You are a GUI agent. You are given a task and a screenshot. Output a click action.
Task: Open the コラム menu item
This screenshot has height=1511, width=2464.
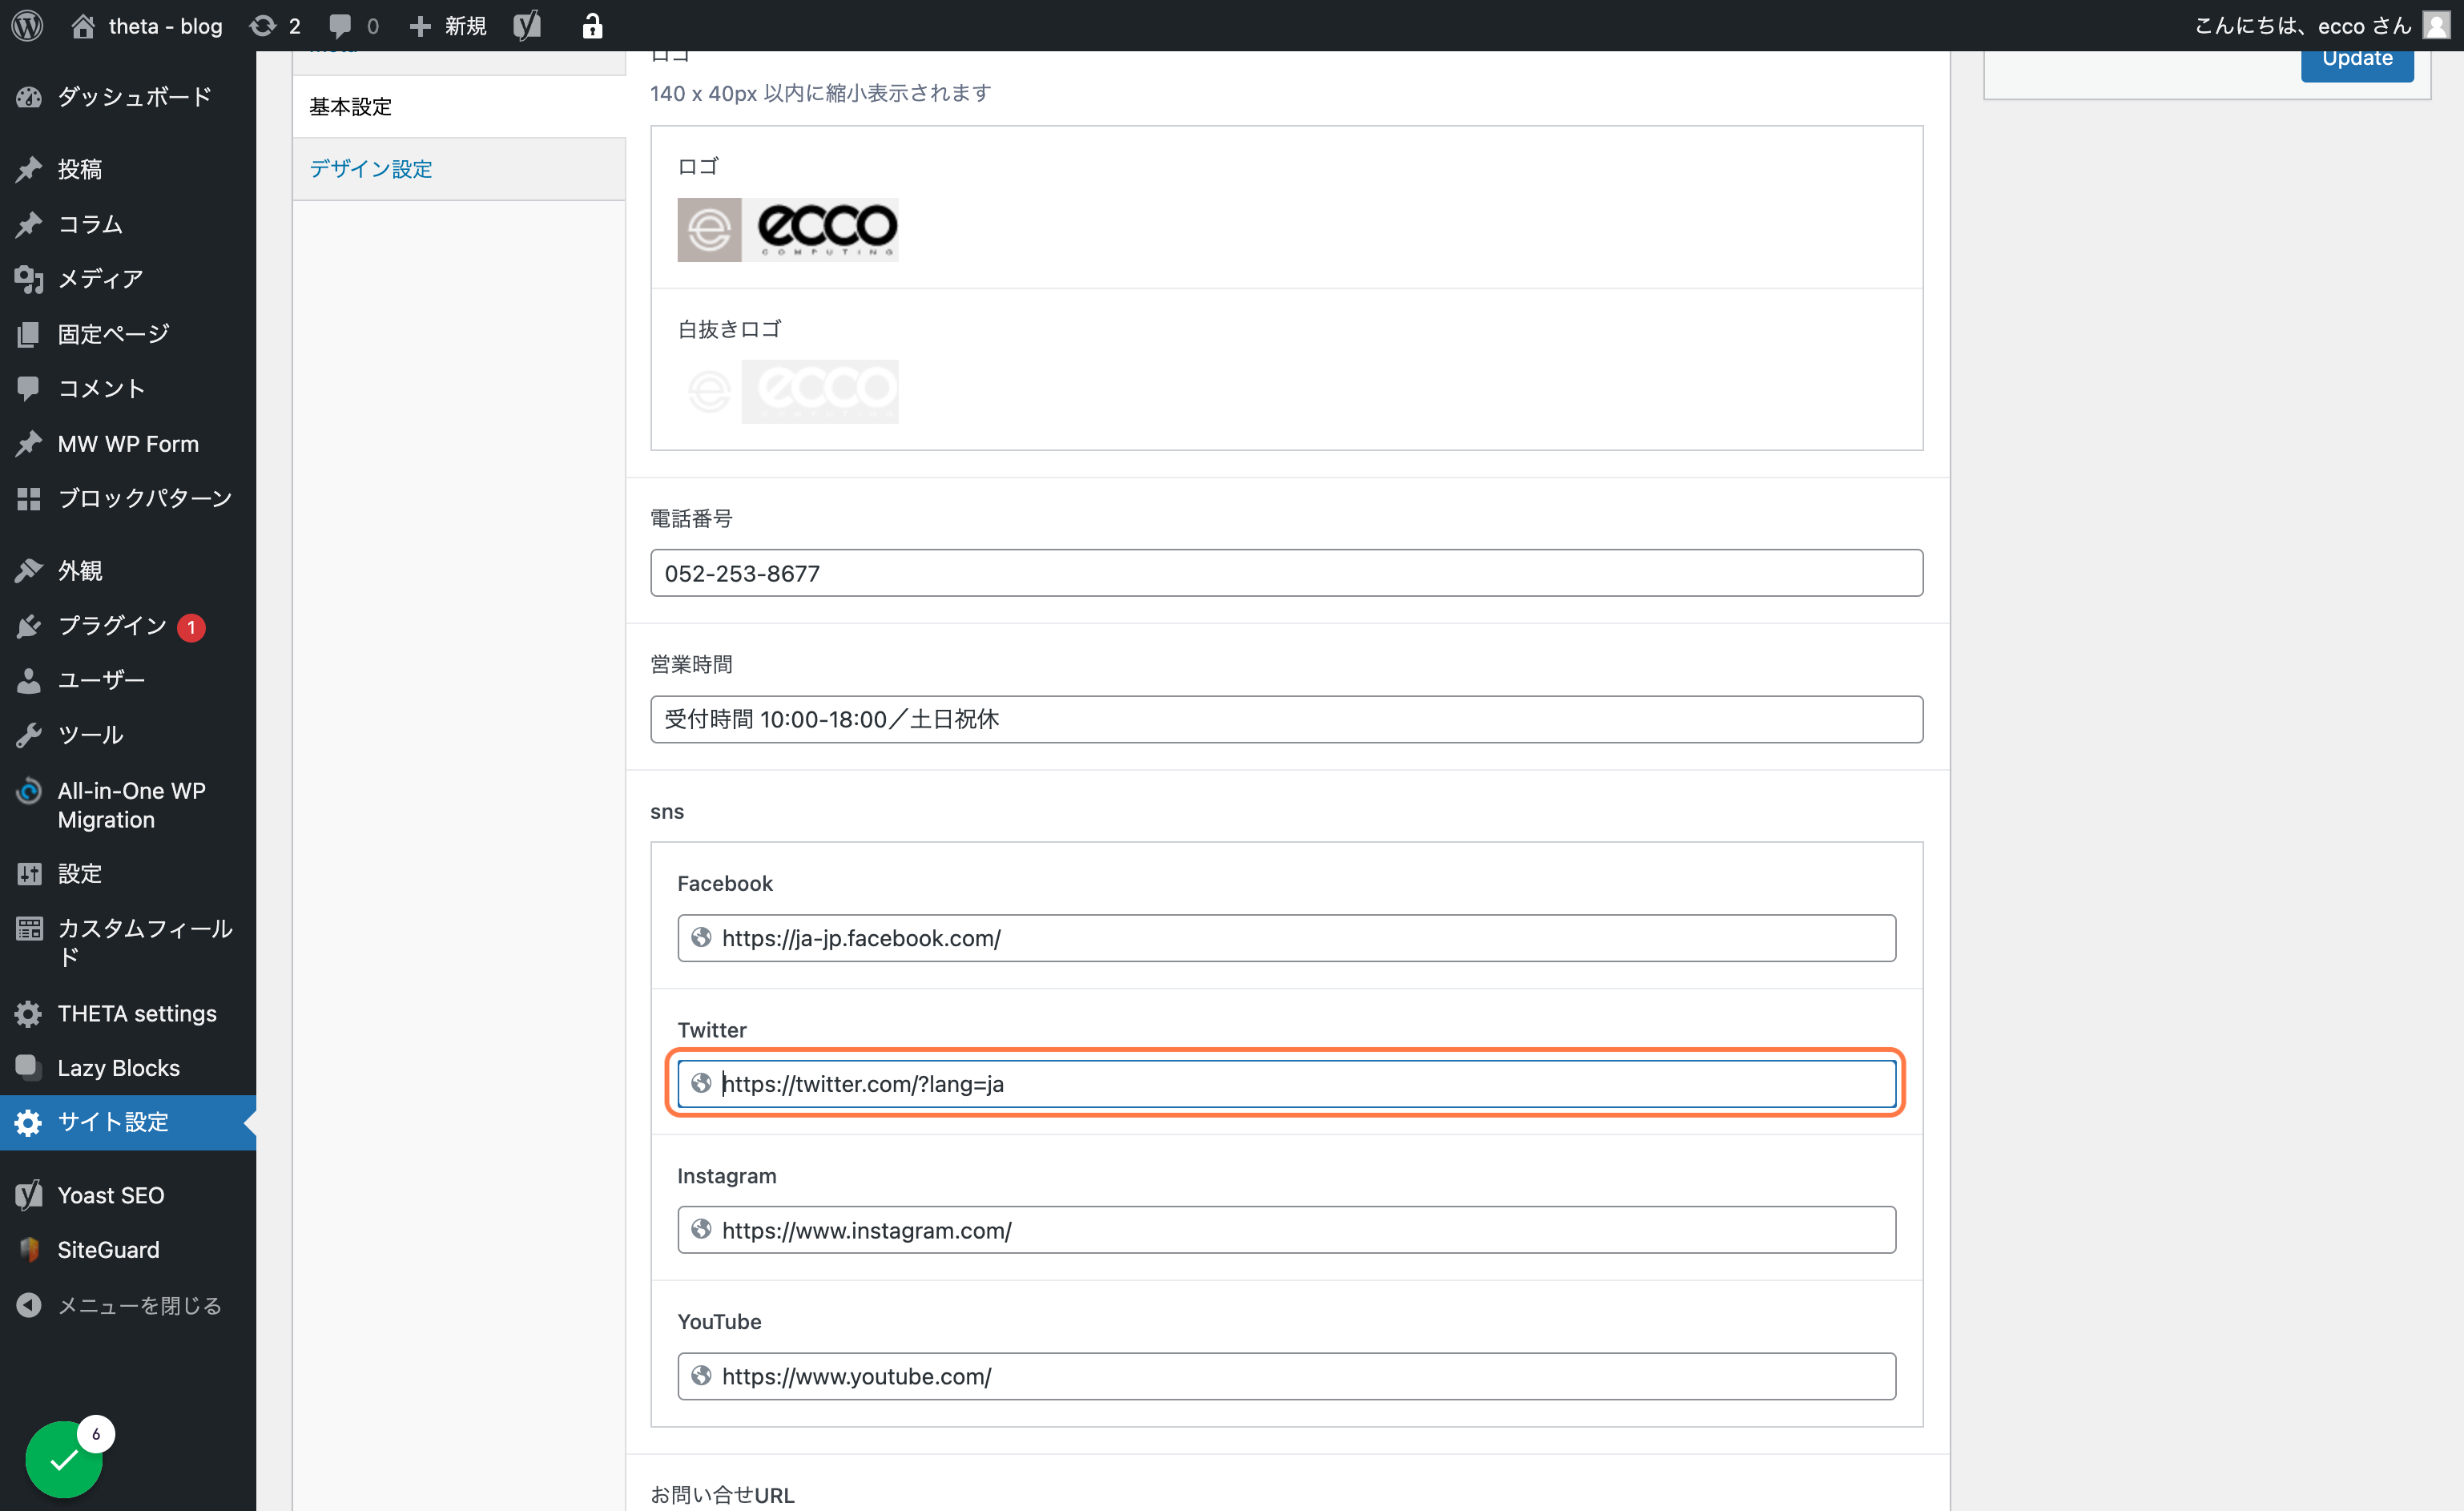click(x=128, y=224)
